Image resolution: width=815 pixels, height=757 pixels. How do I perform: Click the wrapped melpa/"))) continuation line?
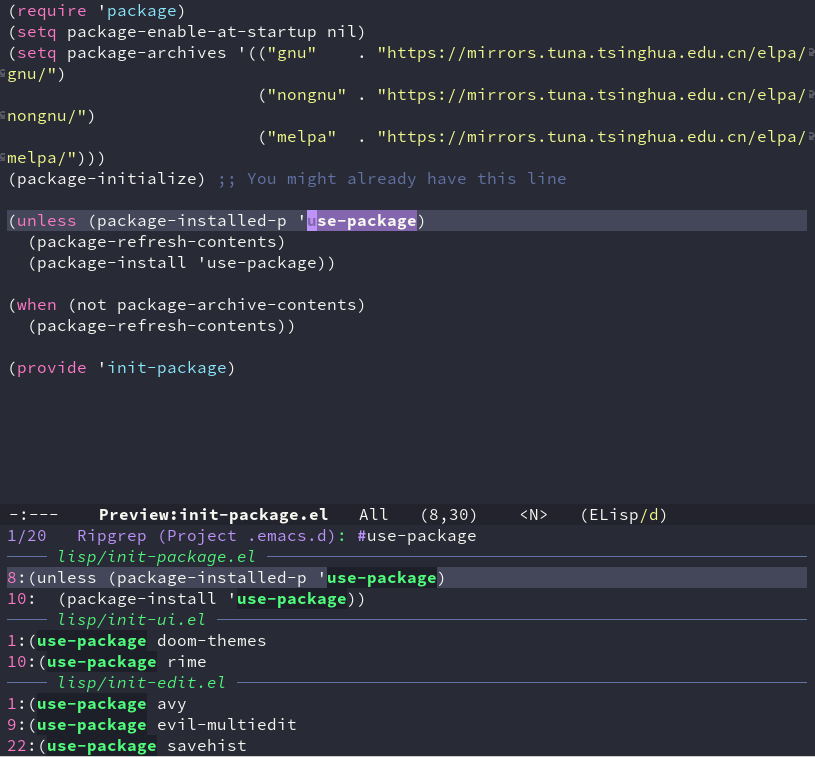pyautogui.click(x=56, y=158)
